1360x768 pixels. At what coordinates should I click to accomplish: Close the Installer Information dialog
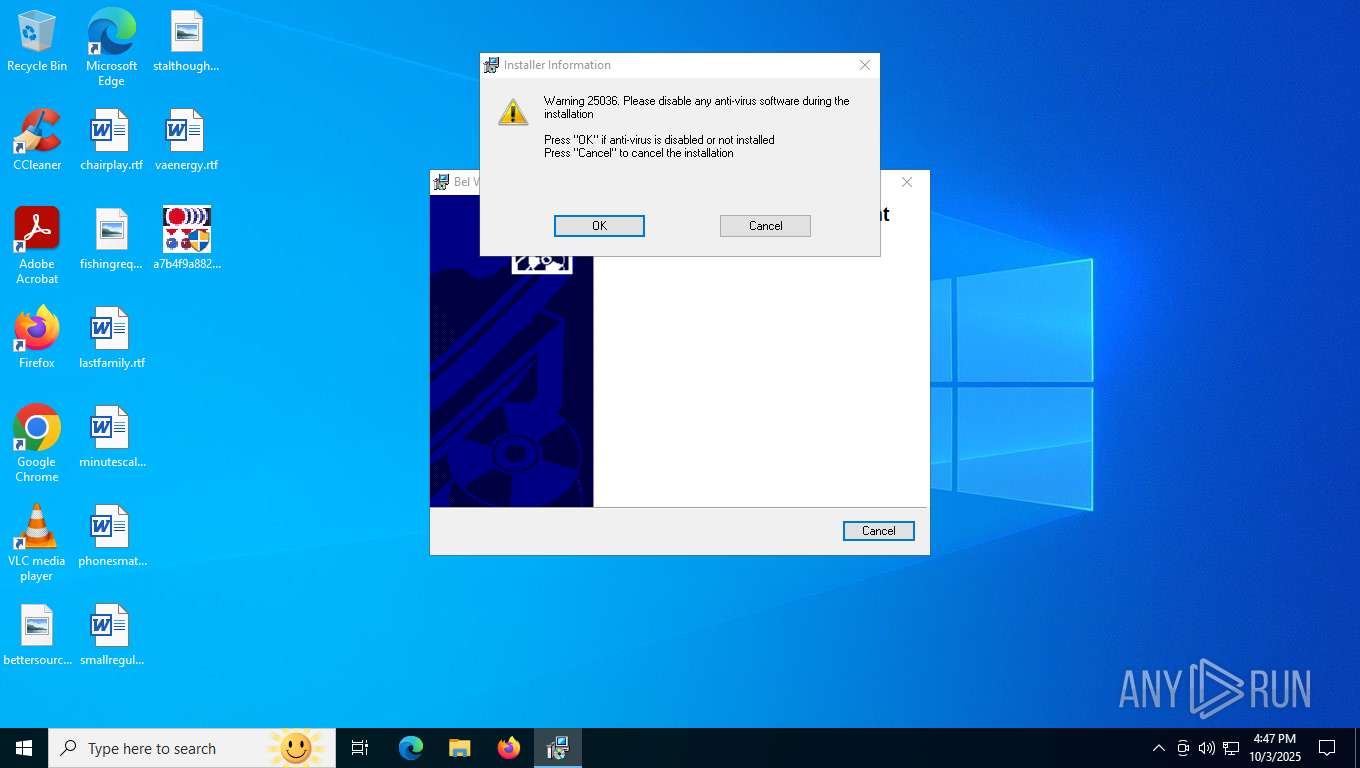(x=865, y=65)
